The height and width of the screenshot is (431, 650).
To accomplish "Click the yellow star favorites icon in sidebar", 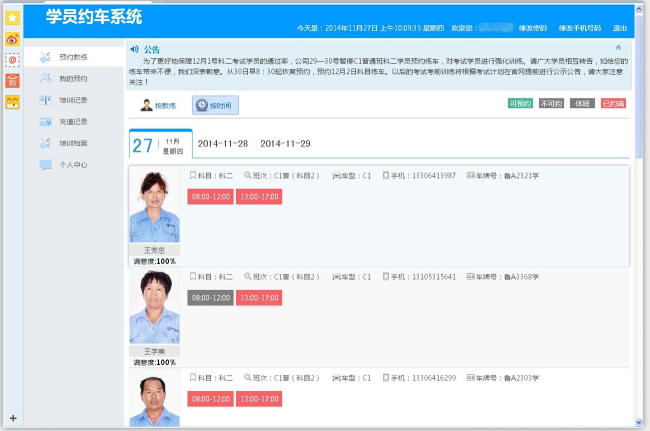I will [12, 18].
